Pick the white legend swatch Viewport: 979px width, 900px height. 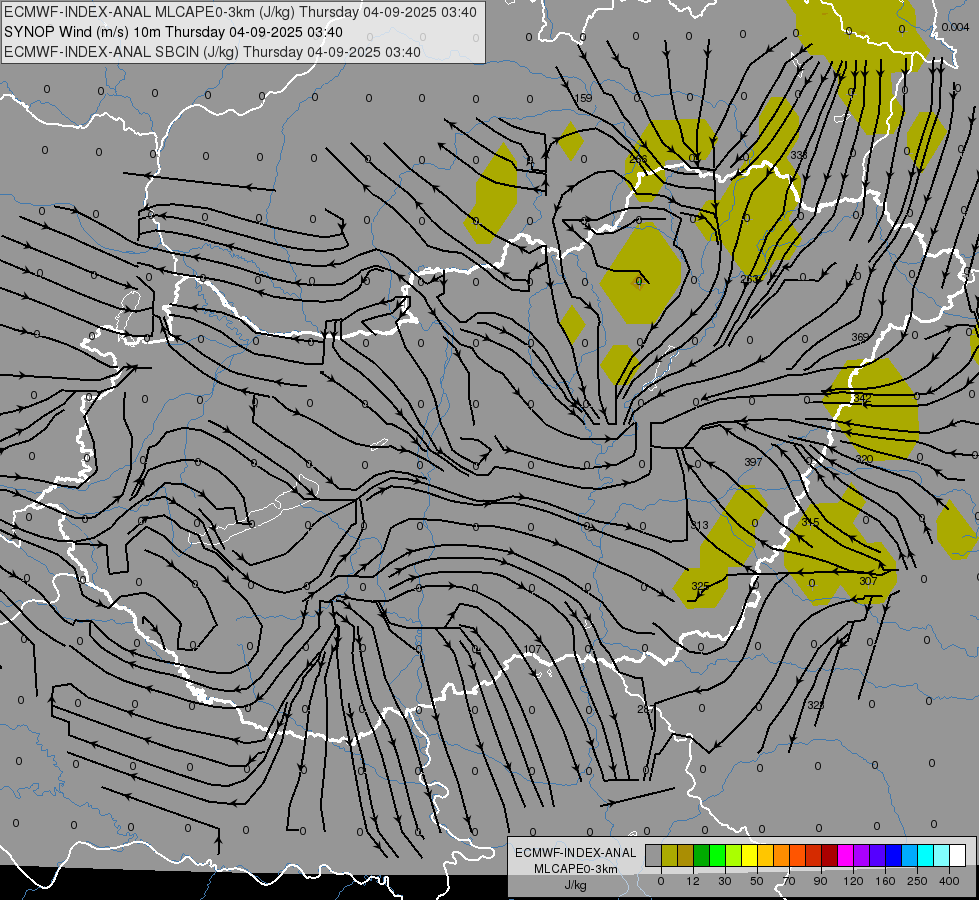tap(957, 855)
